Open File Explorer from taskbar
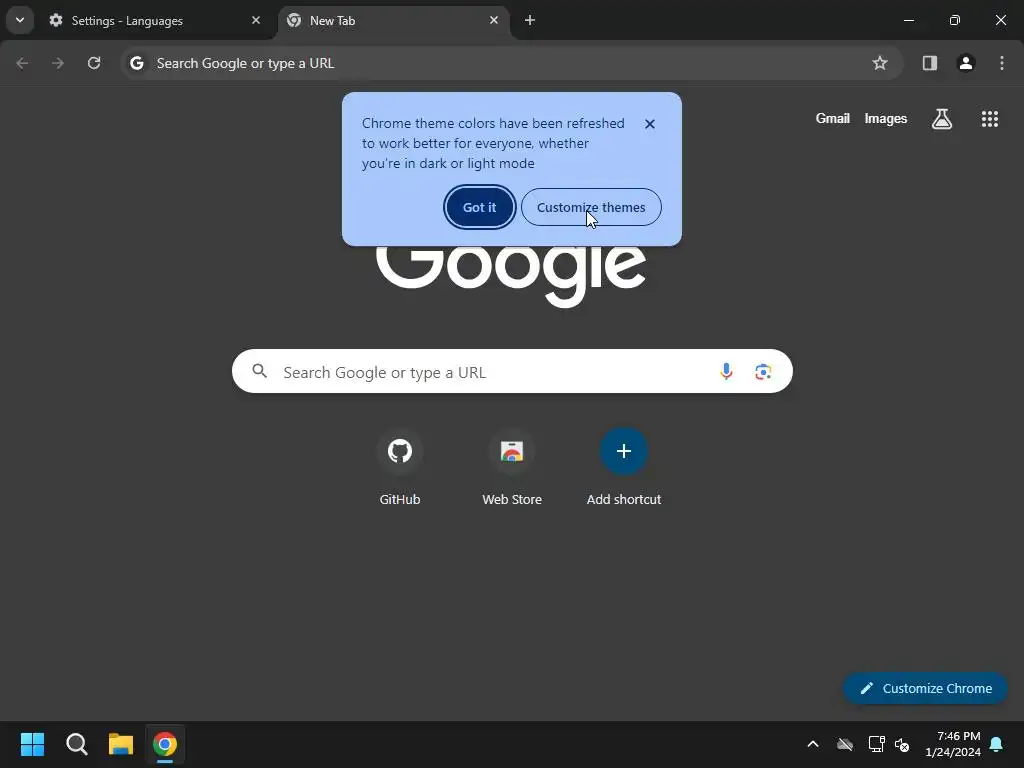 [x=121, y=744]
